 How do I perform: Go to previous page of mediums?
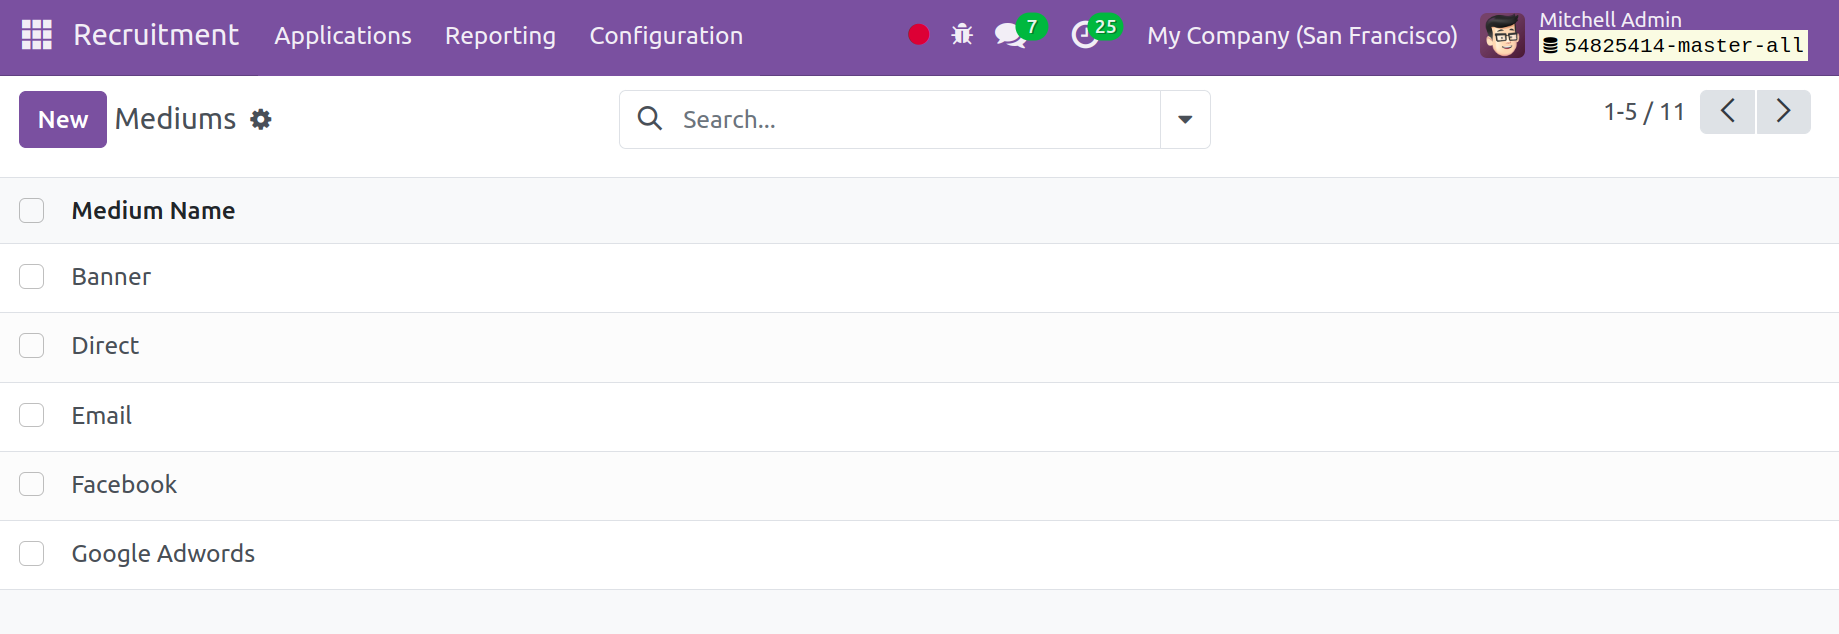coord(1727,111)
